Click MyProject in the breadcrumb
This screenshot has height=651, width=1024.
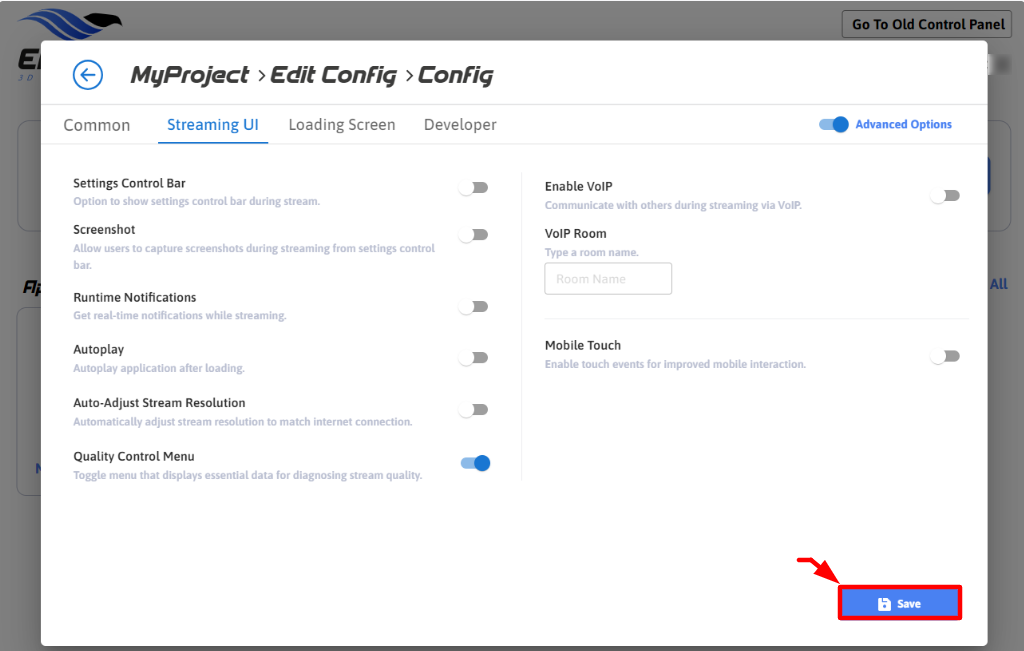[190, 75]
